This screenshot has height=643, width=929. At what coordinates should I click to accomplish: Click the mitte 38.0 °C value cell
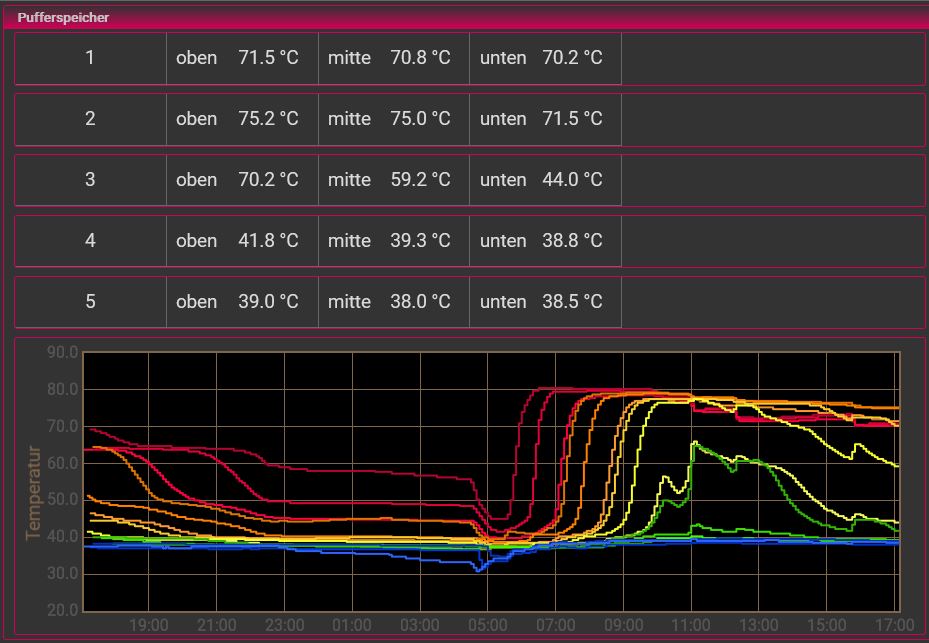(393, 302)
